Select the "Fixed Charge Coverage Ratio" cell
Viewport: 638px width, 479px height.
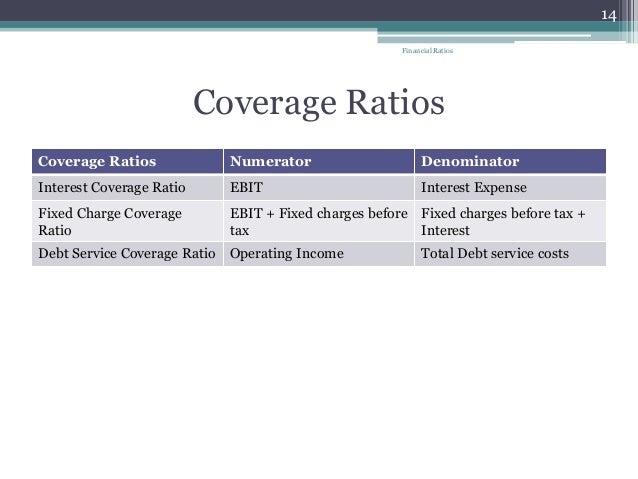(127, 221)
